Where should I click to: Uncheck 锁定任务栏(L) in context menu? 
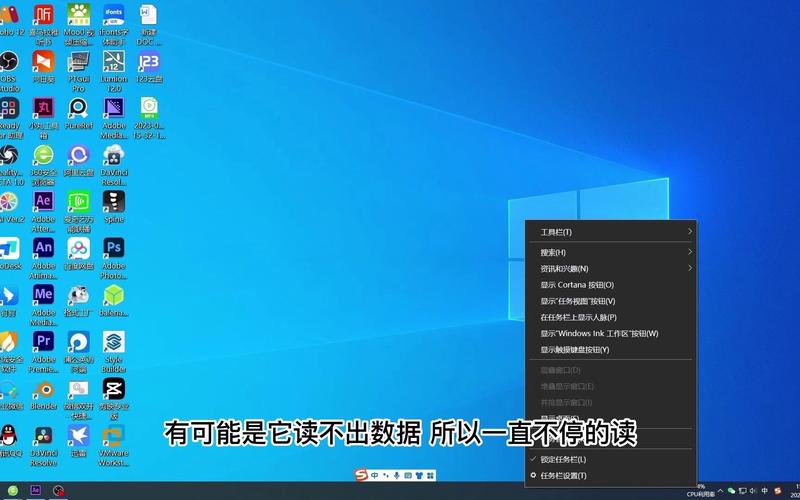[x=611, y=459]
